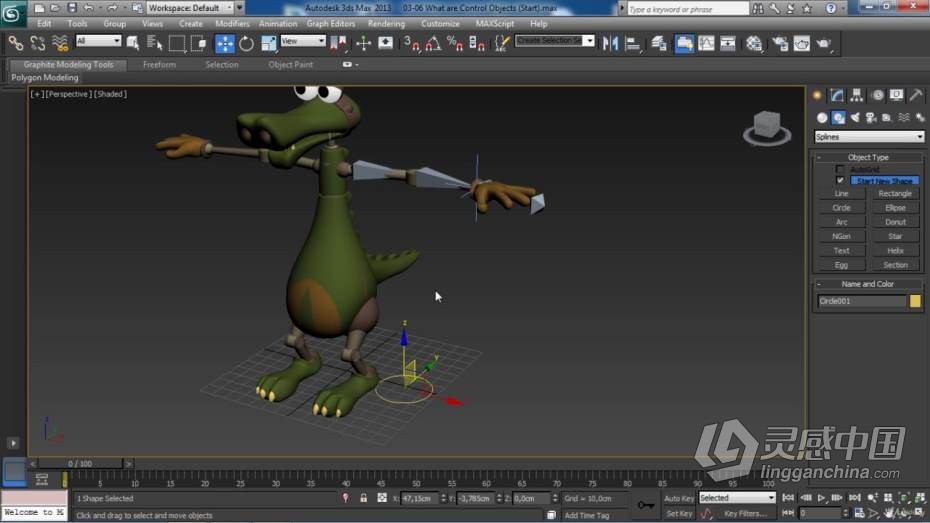The image size is (930, 523).
Task: Click the time slider 0 / 100
Action: tap(80, 464)
